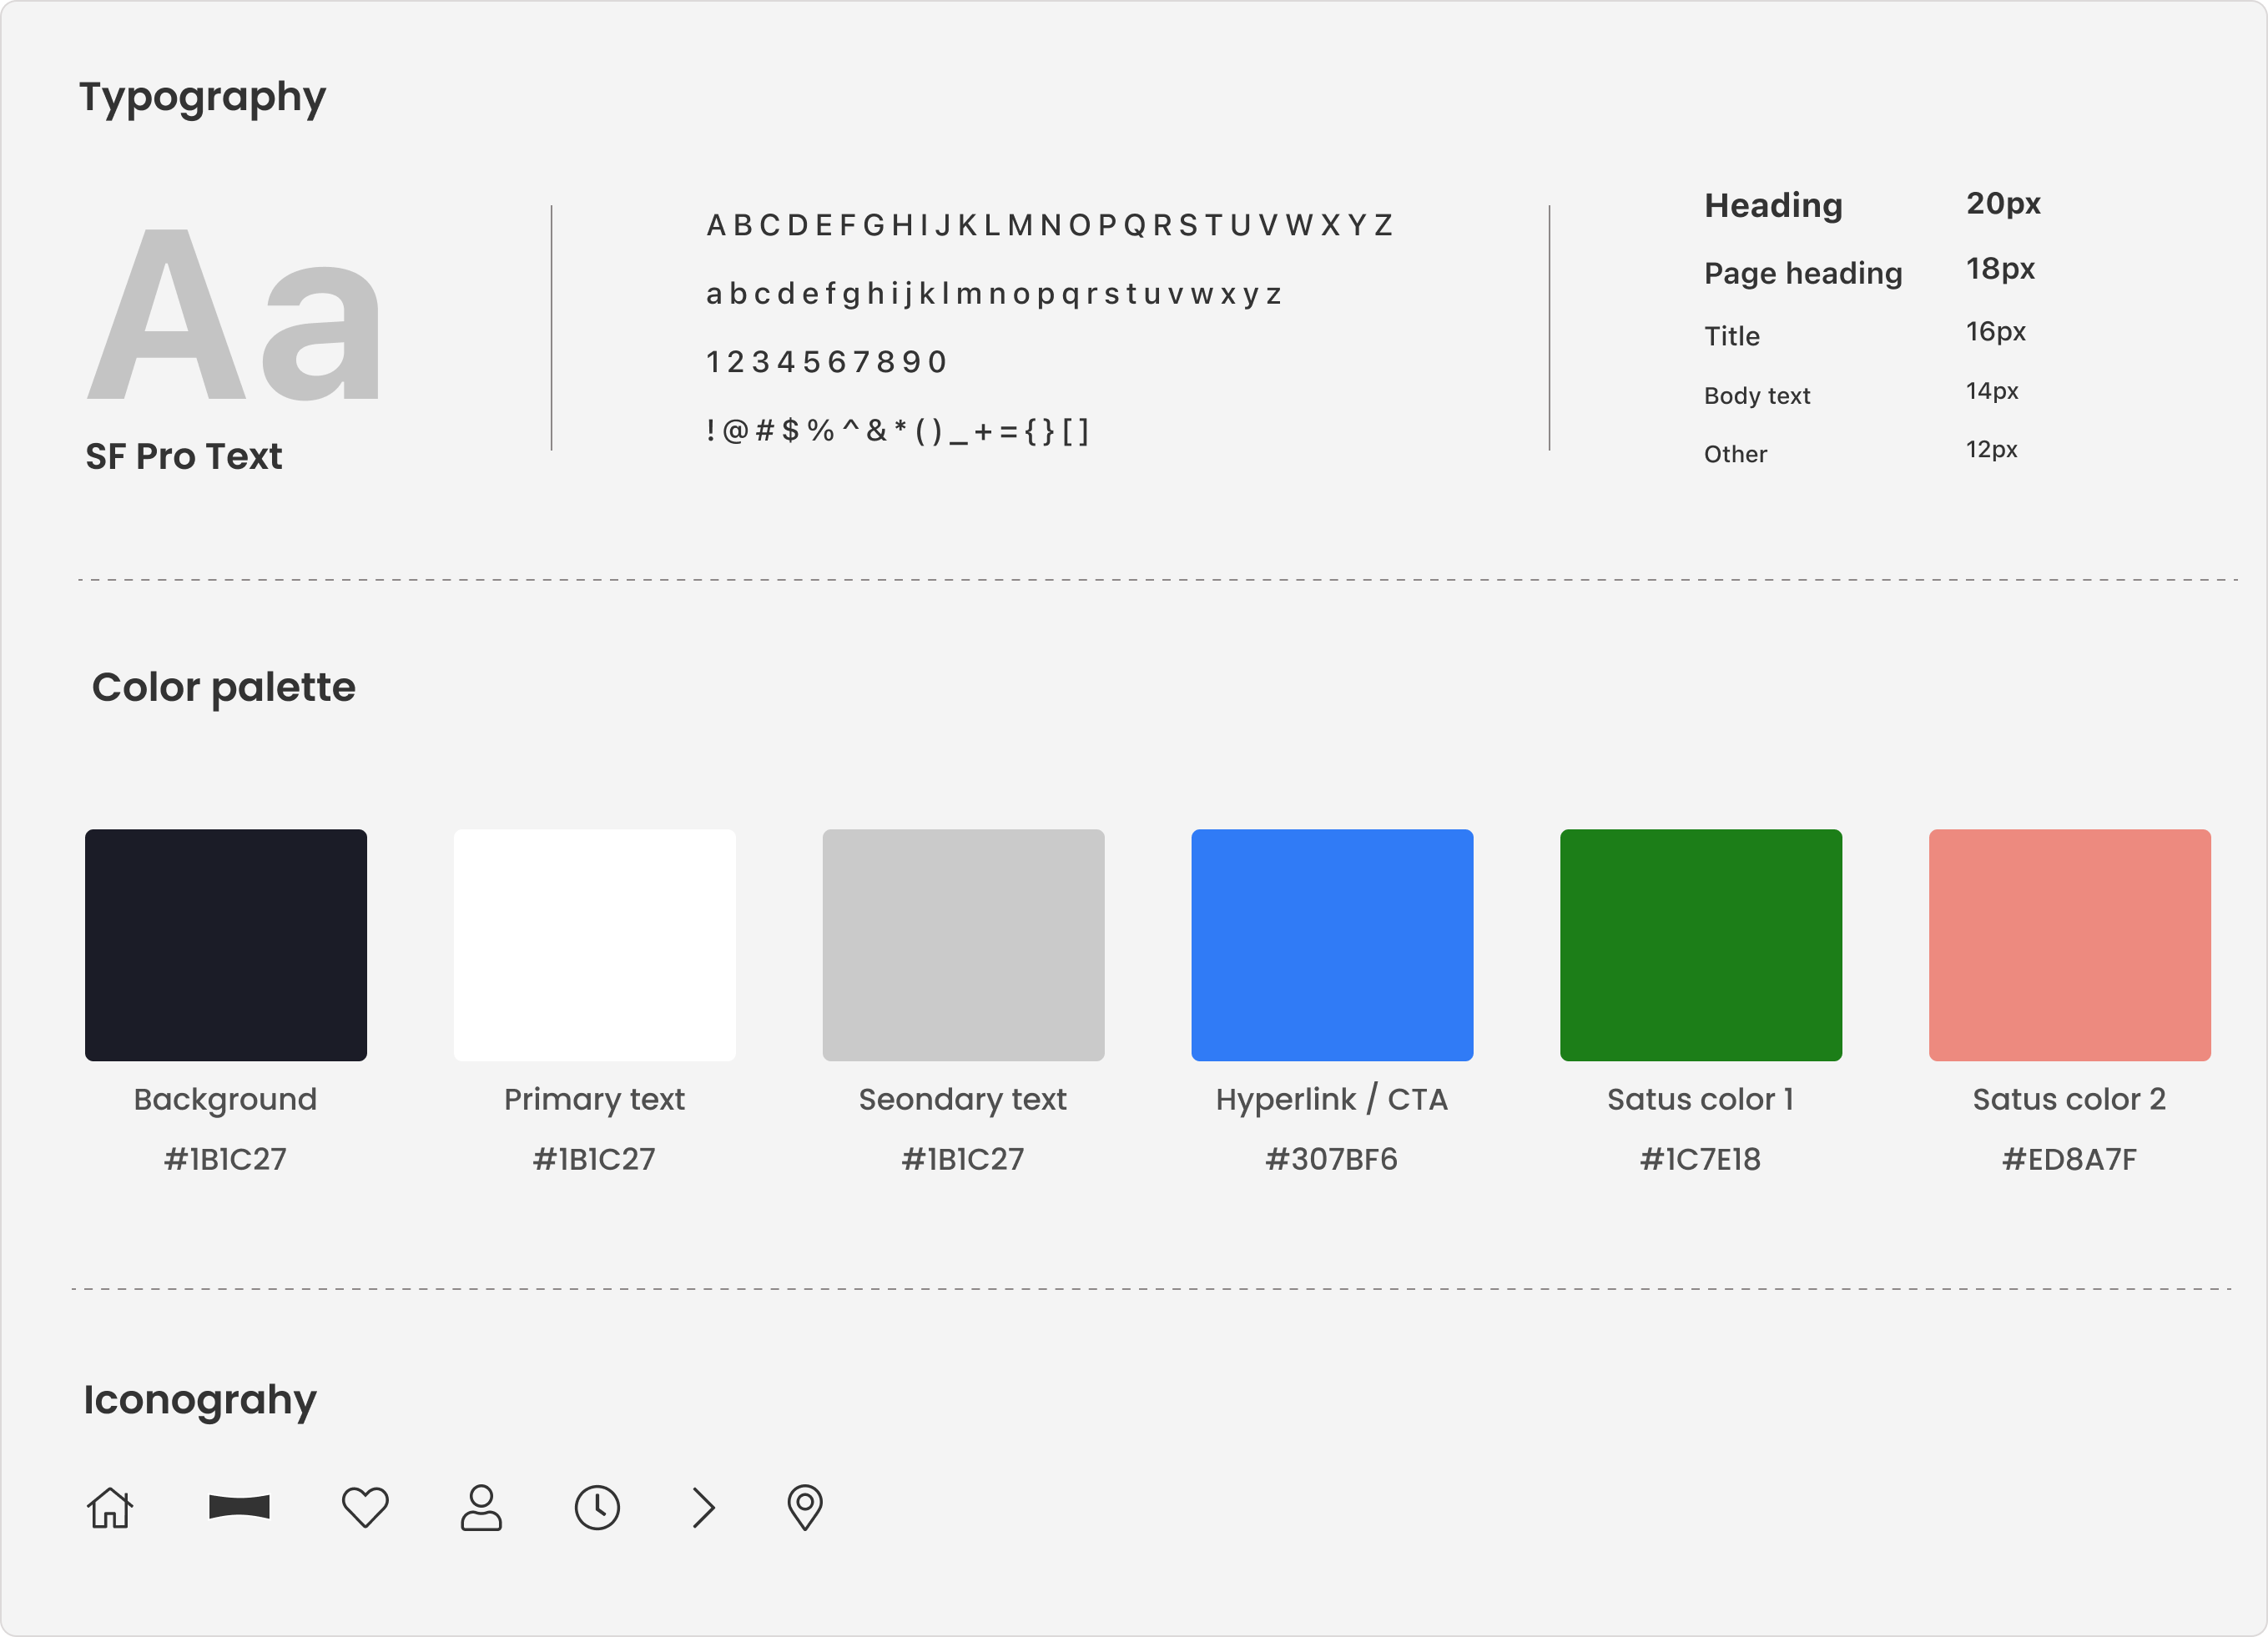Click the hex code under Seondary text
2268x1637 pixels.
(x=963, y=1159)
